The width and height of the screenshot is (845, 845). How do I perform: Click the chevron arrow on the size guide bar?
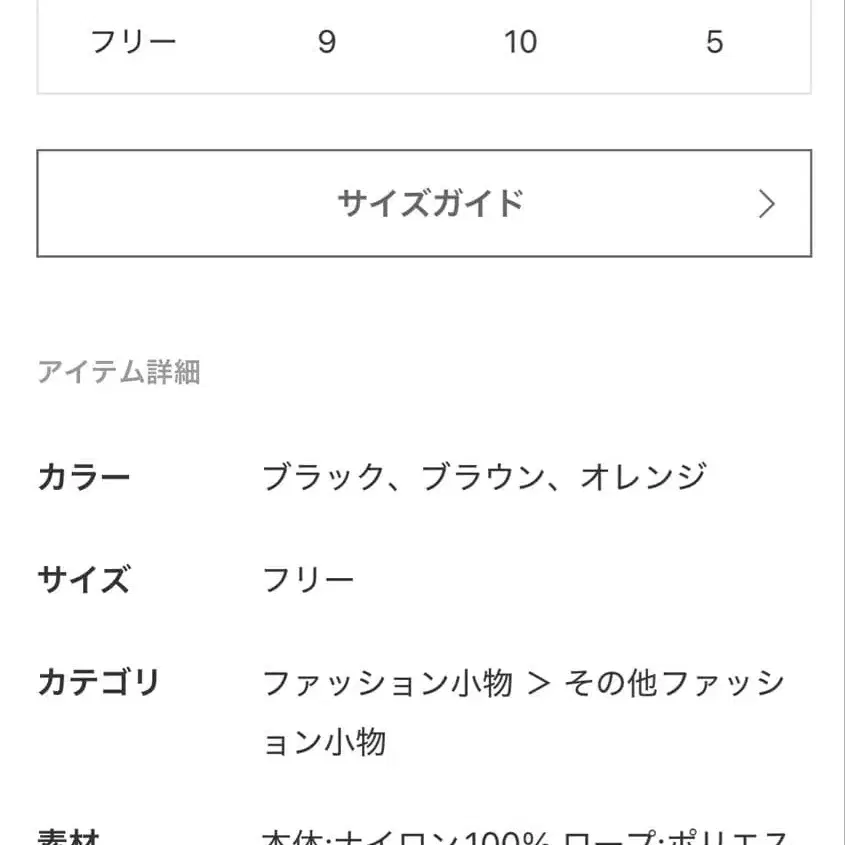767,203
